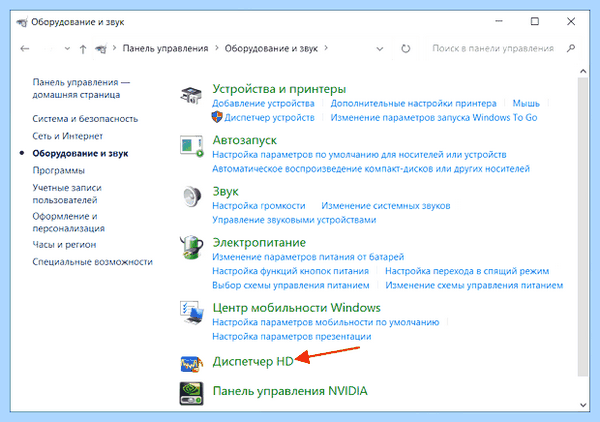Image resolution: width=600 pixels, height=422 pixels.
Task: Click Настройка перехода в спящий режим
Action: [x=467, y=271]
